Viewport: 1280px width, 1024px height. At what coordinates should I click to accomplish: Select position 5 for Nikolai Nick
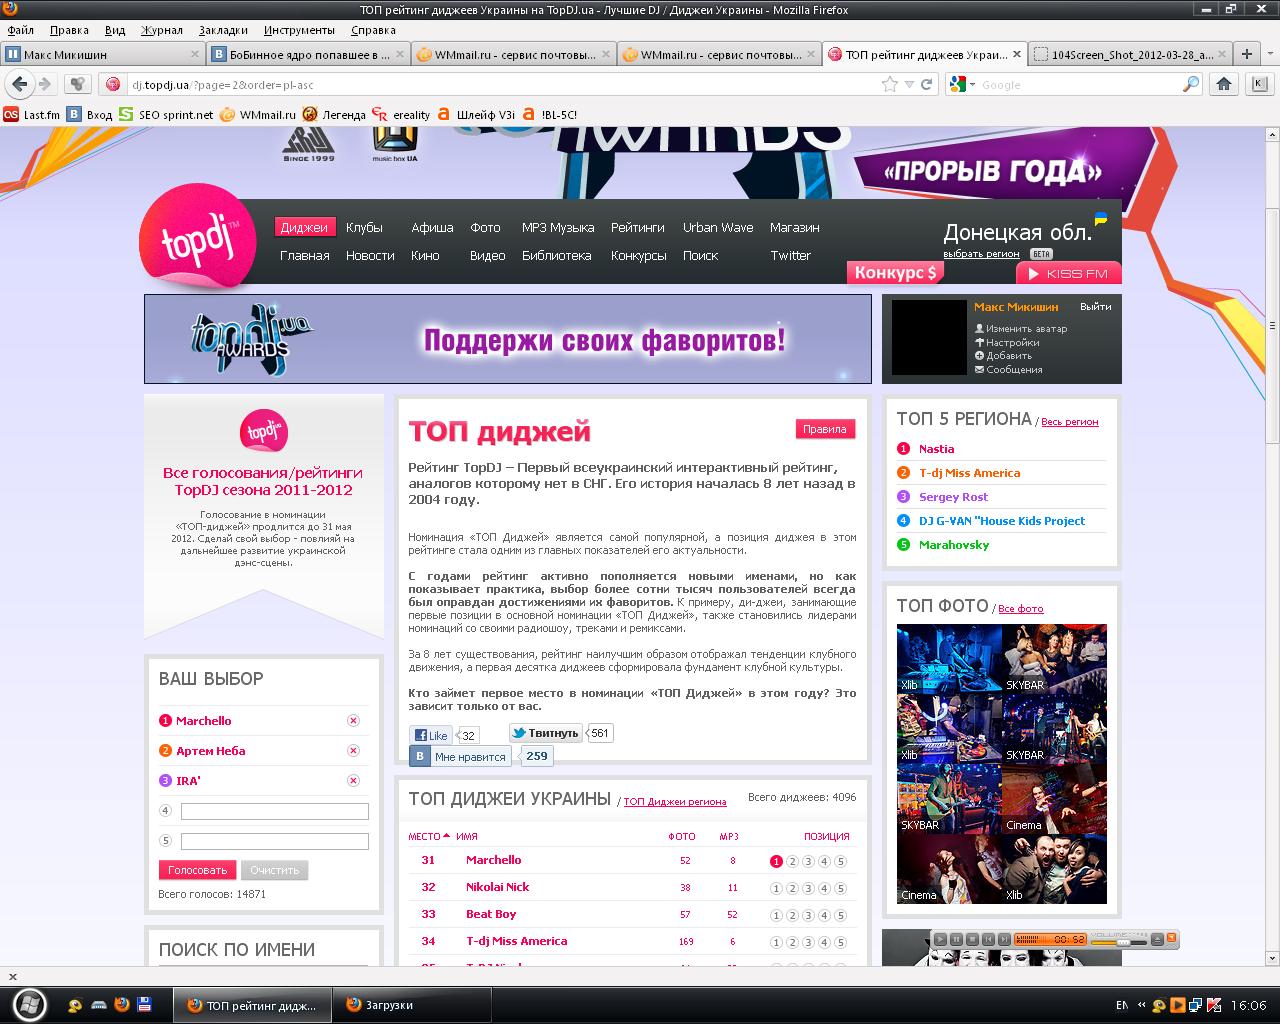click(840, 888)
